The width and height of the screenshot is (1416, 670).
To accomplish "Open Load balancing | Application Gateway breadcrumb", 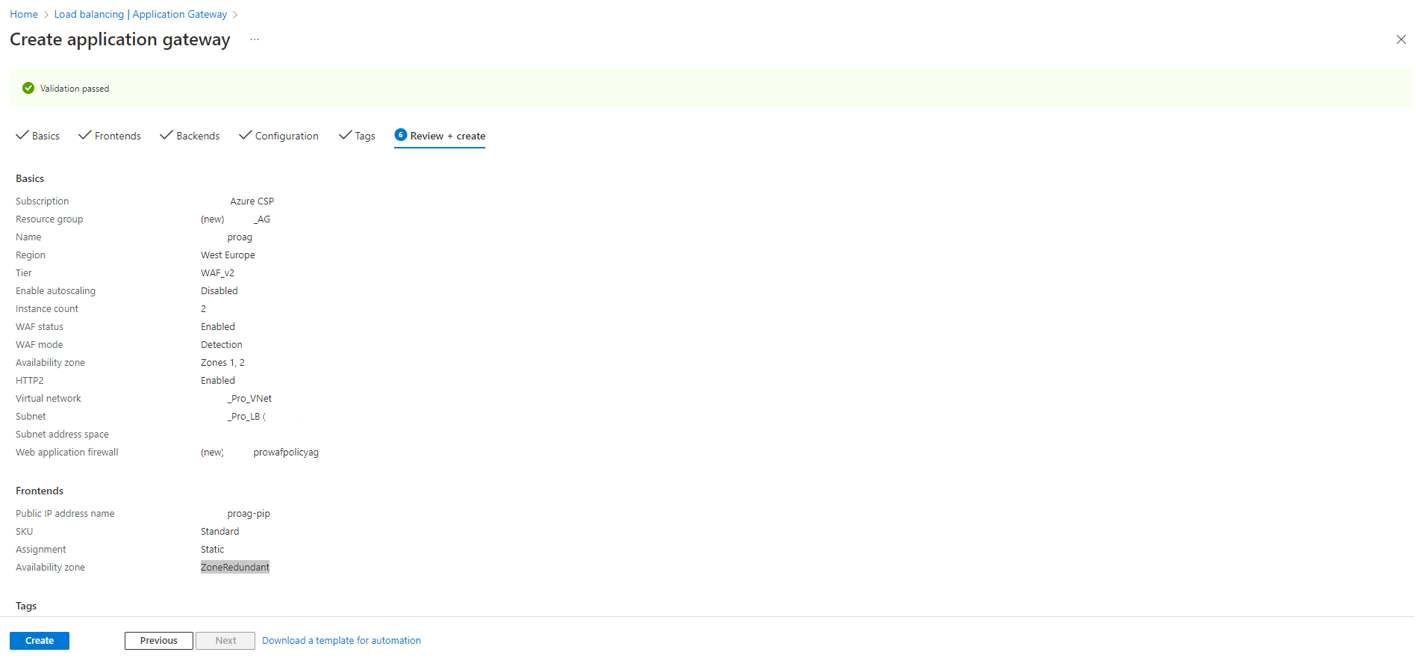I will [x=140, y=14].
